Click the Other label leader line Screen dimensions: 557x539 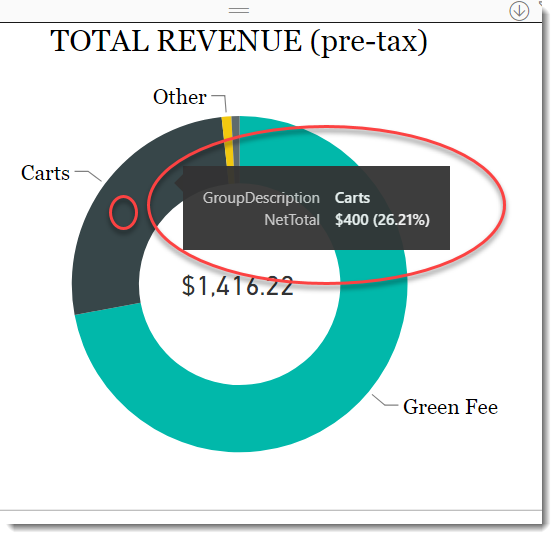220,103
